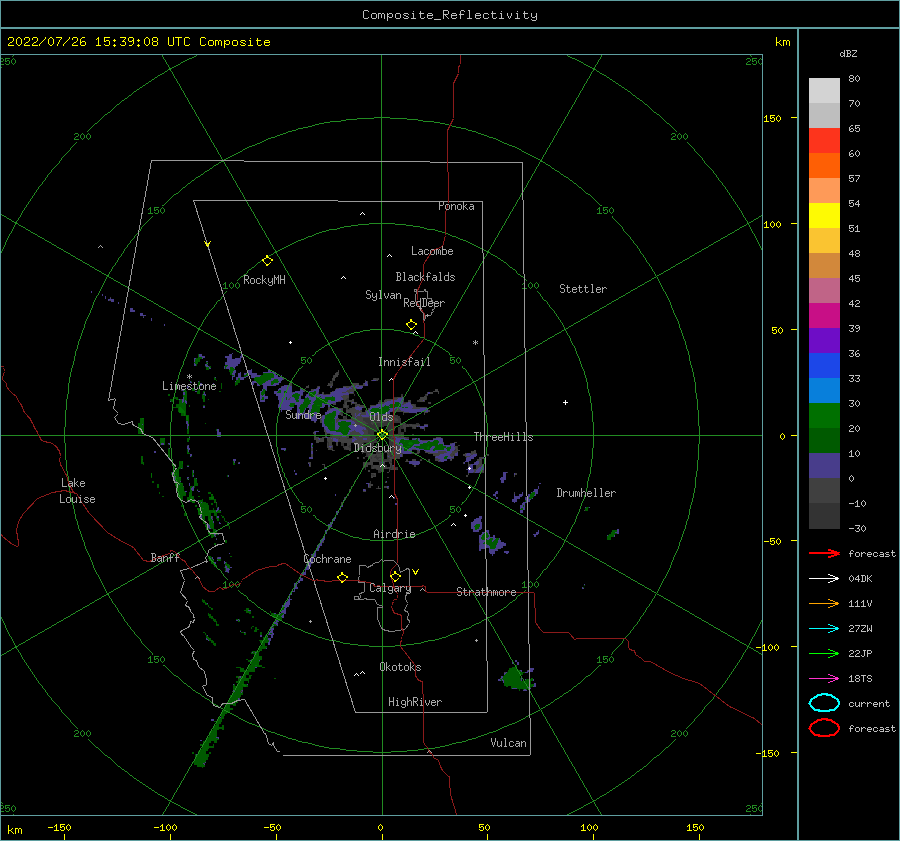
Task: Click the Innisfail city label
Action: [404, 362]
